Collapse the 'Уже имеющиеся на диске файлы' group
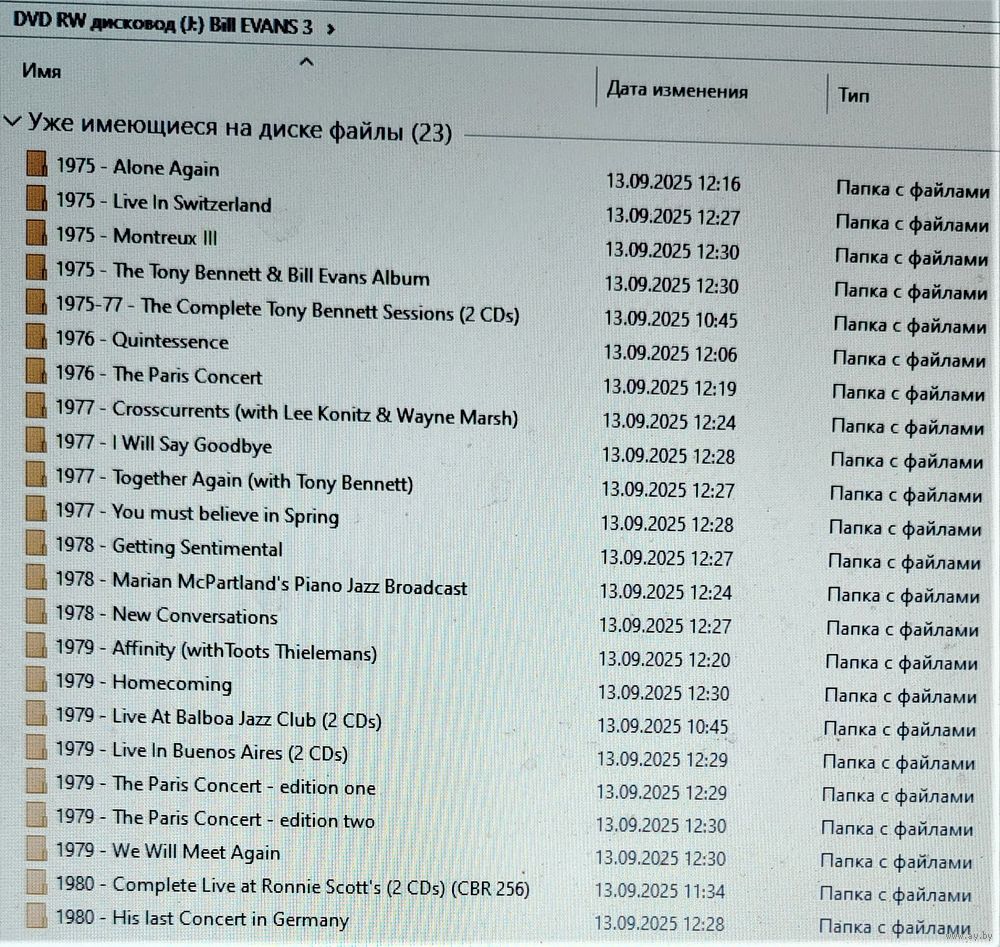The width and height of the screenshot is (1000, 947). [x=12, y=123]
